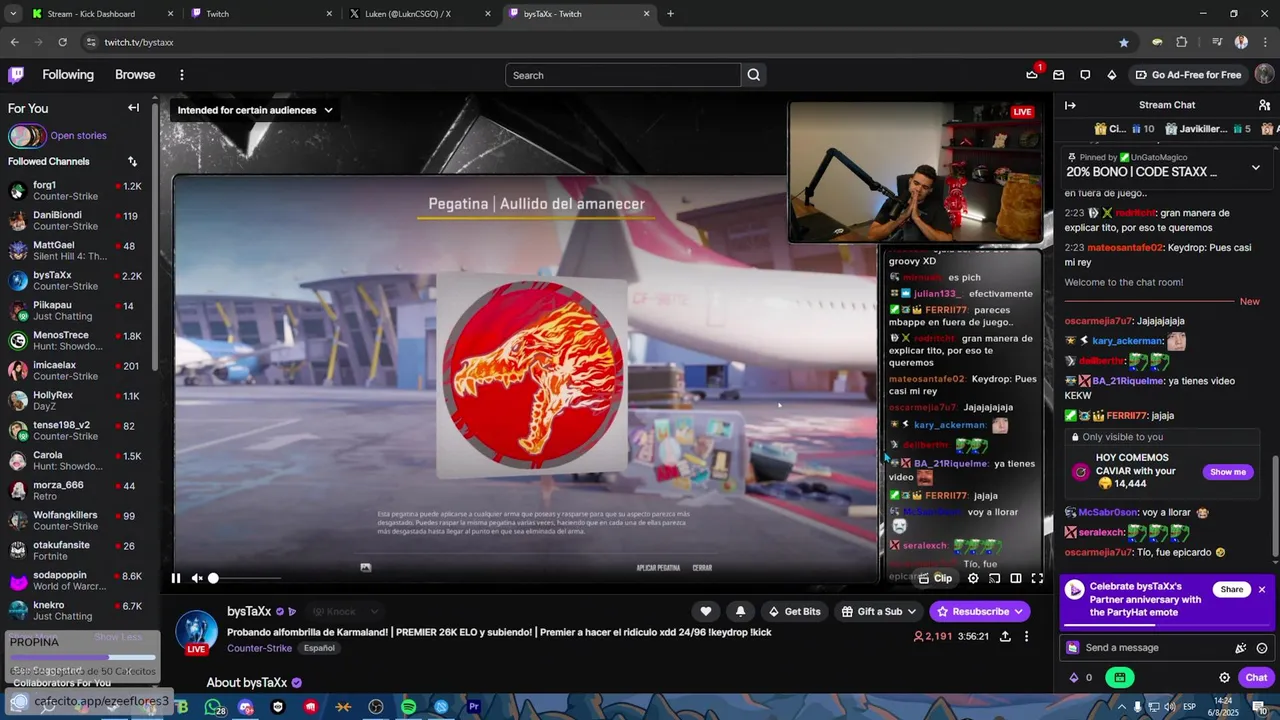The width and height of the screenshot is (1280, 720).
Task: Open Spotify from the taskbar
Action: [x=408, y=707]
